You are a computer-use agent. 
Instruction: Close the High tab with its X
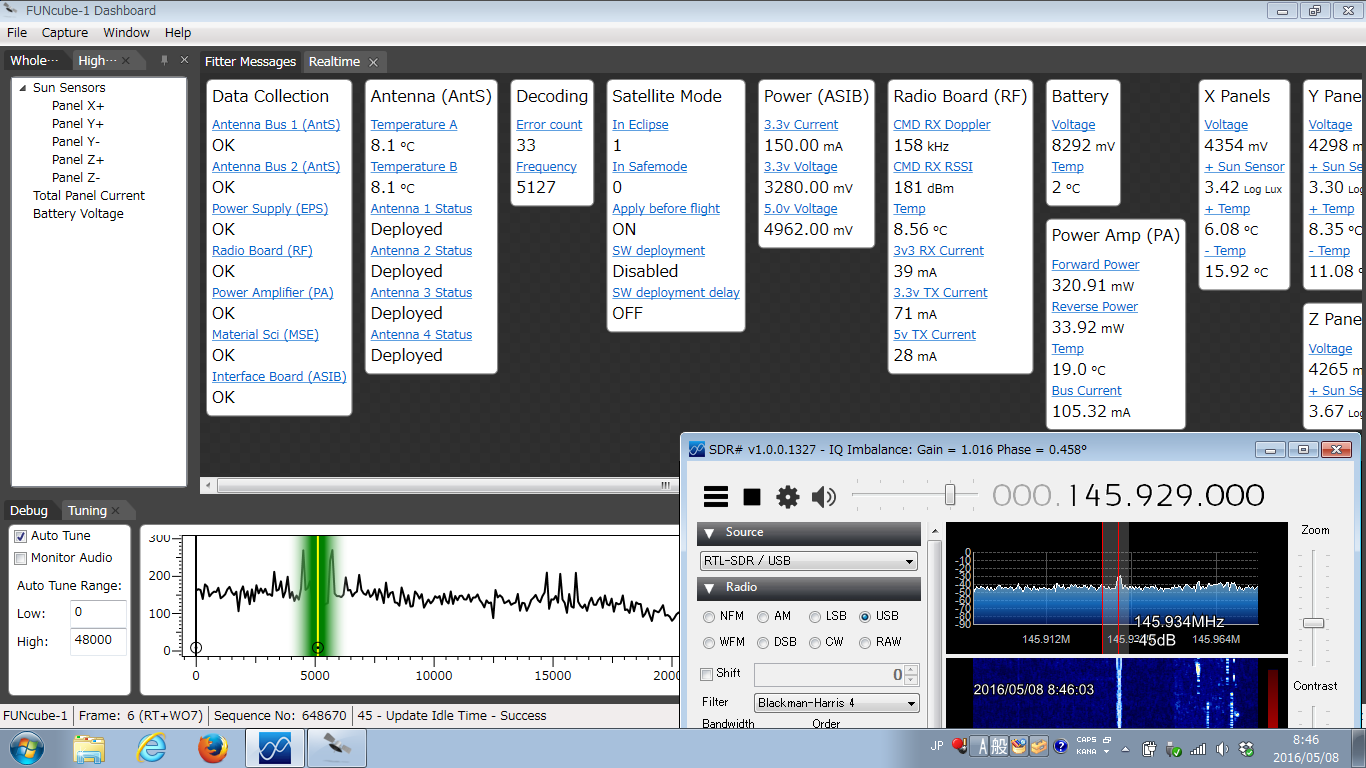tap(126, 61)
